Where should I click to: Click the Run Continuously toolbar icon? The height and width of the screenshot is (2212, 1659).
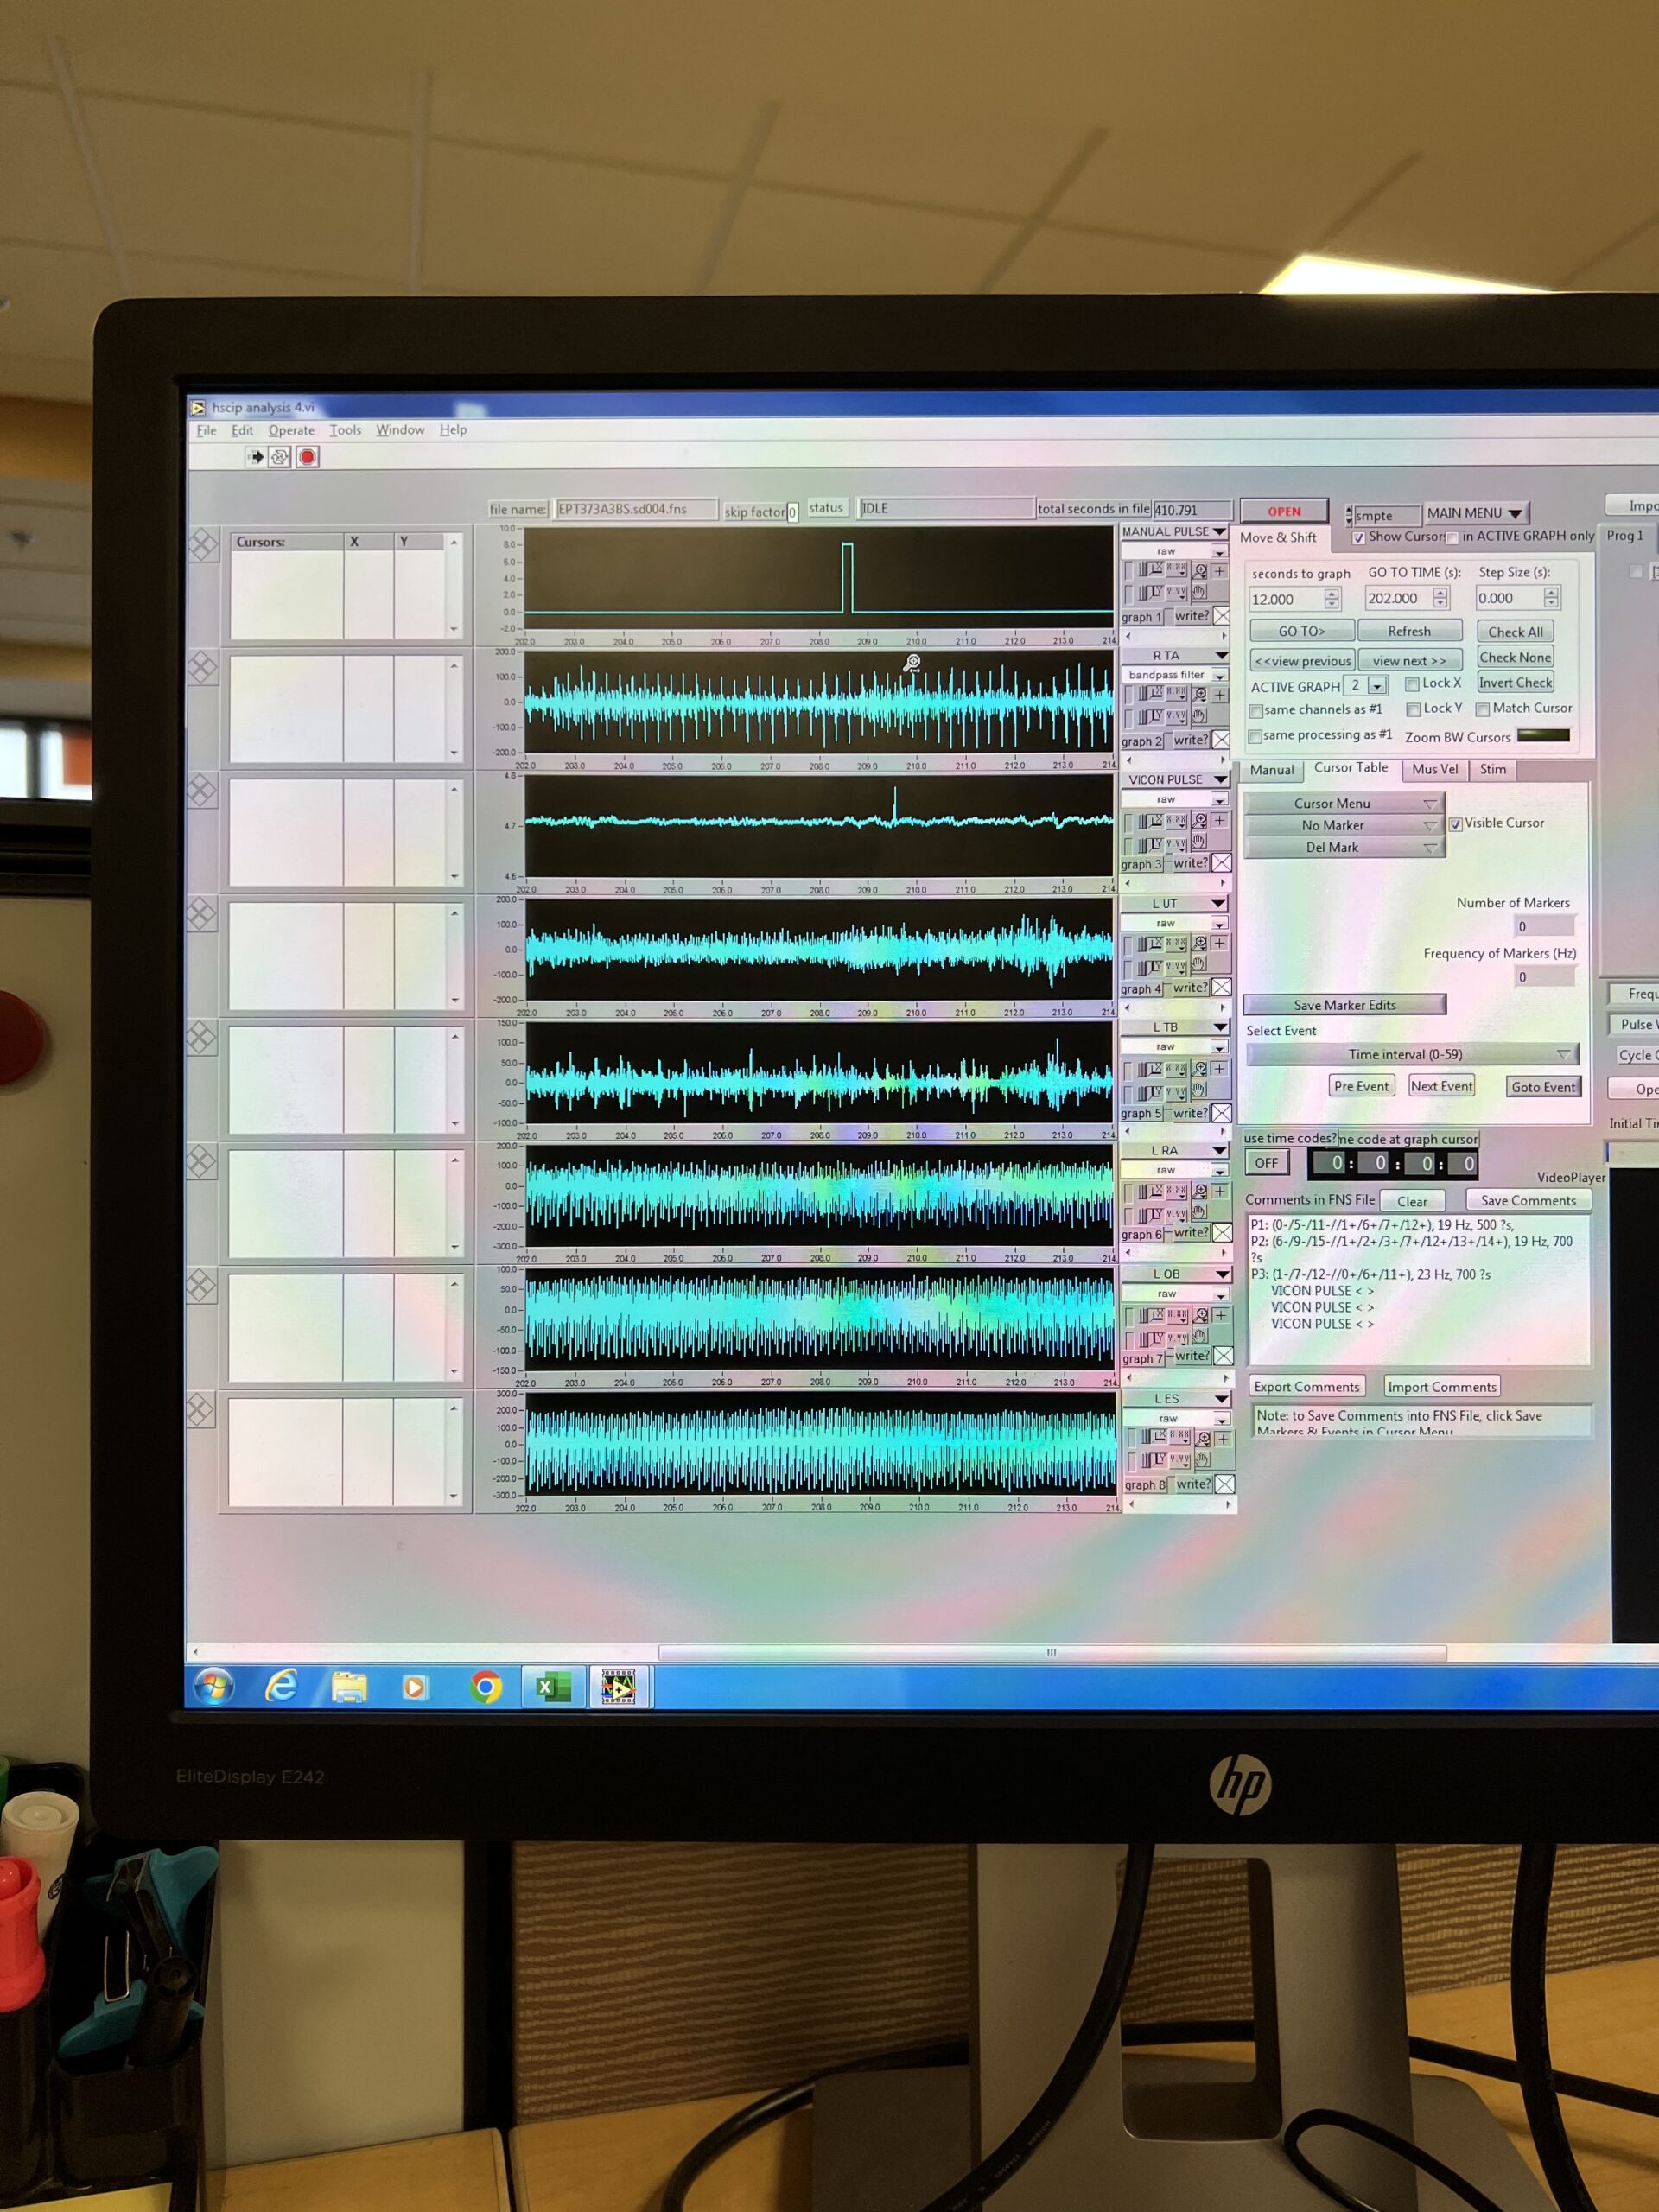pos(280,457)
